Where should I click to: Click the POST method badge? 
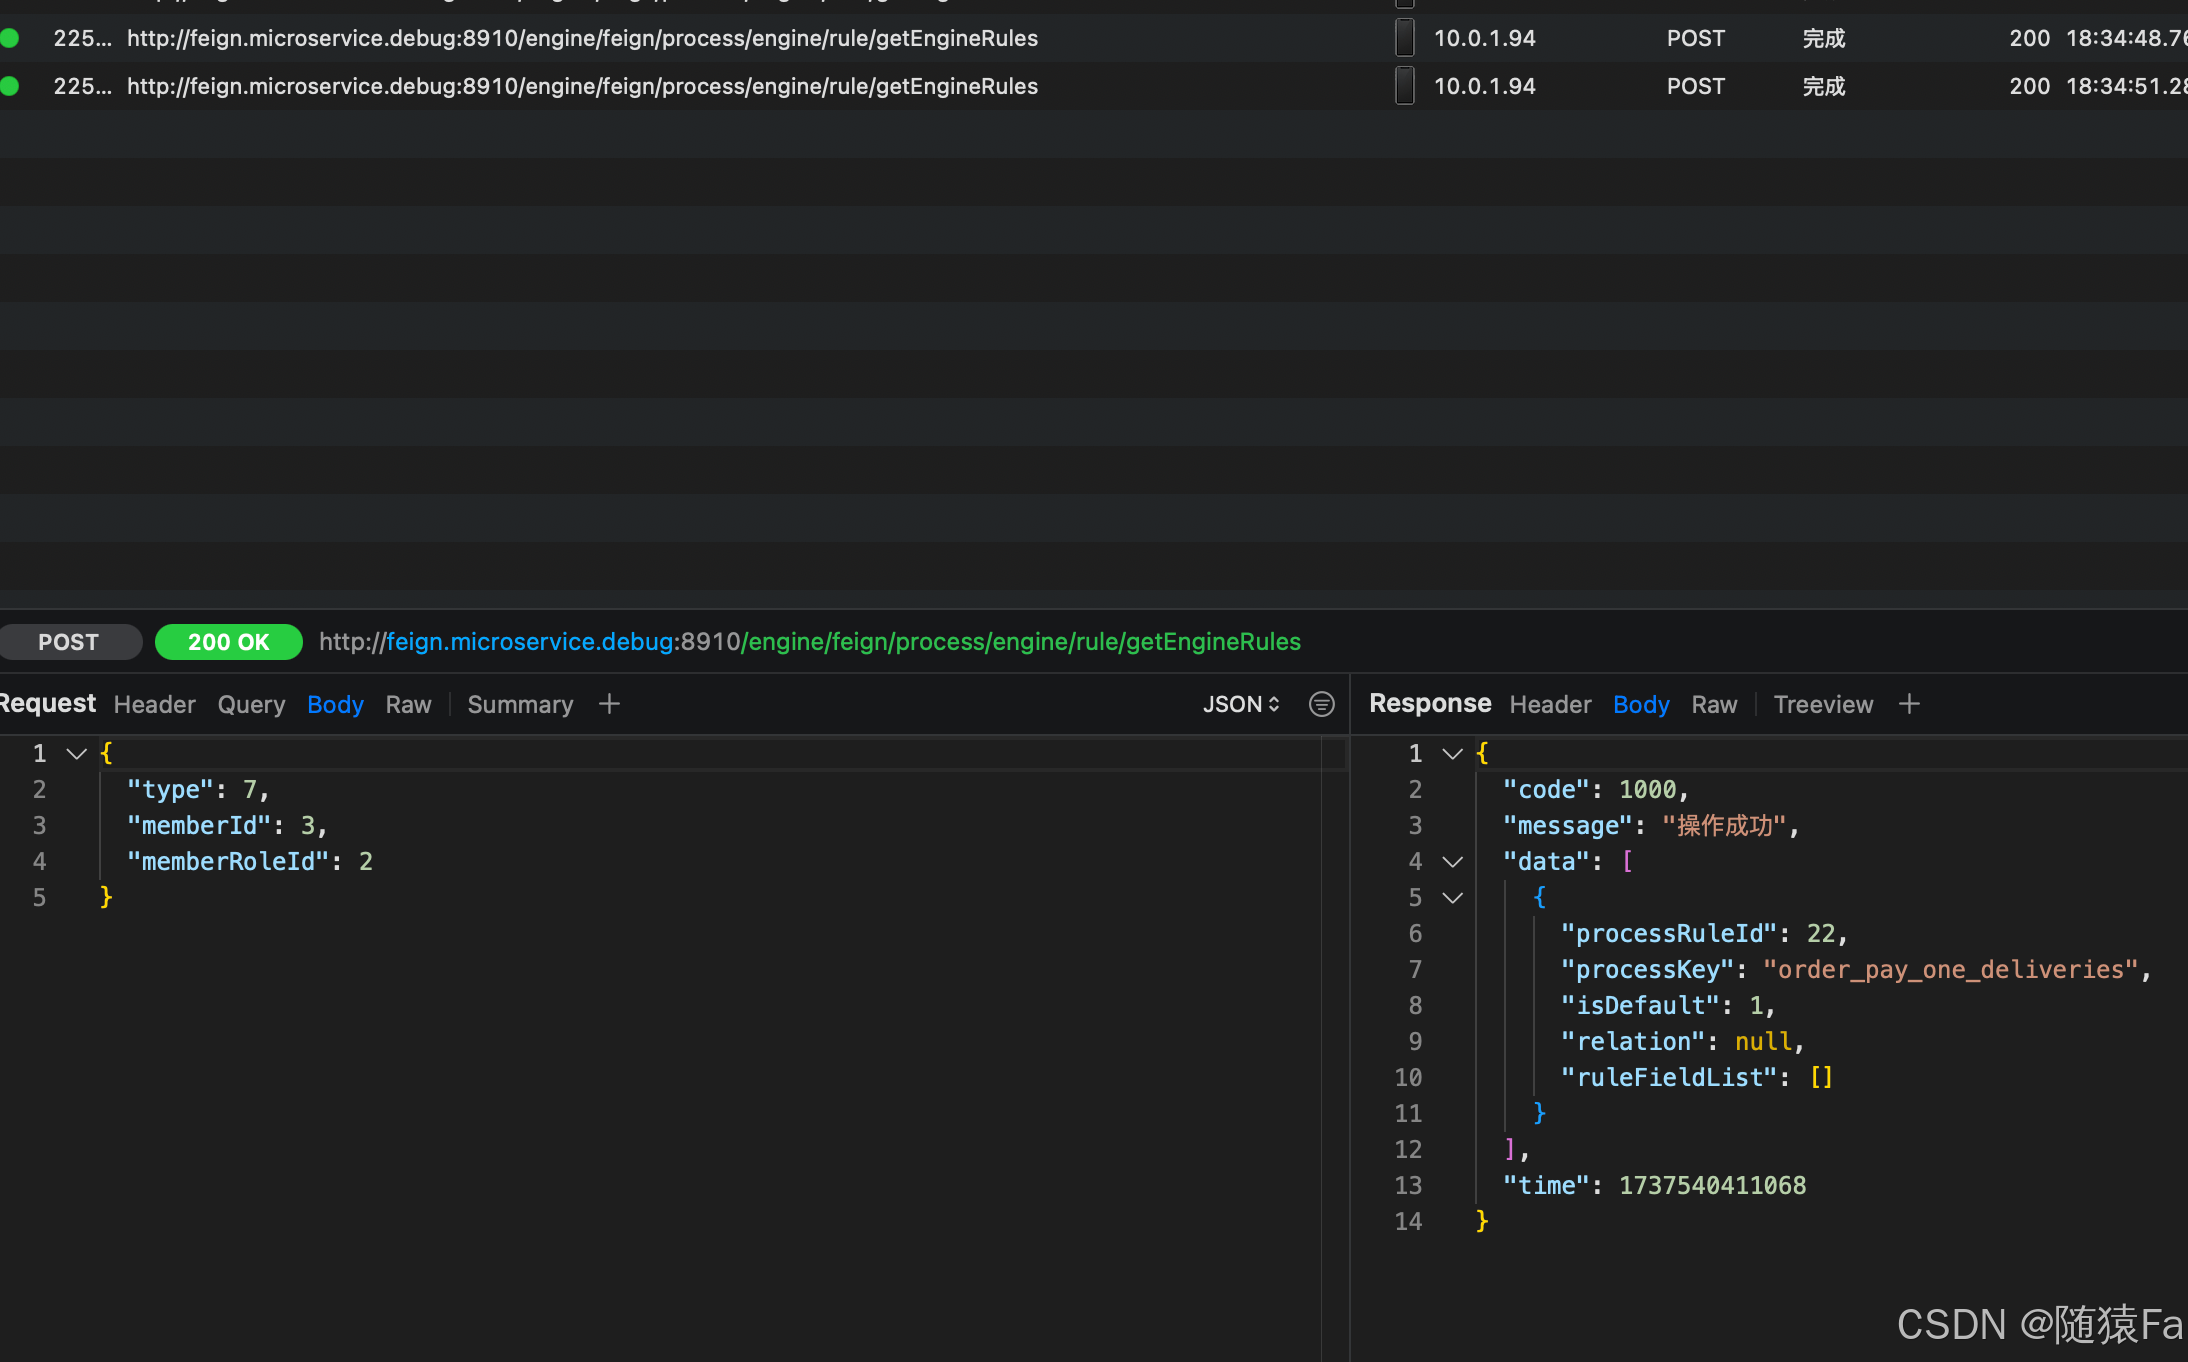[68, 642]
